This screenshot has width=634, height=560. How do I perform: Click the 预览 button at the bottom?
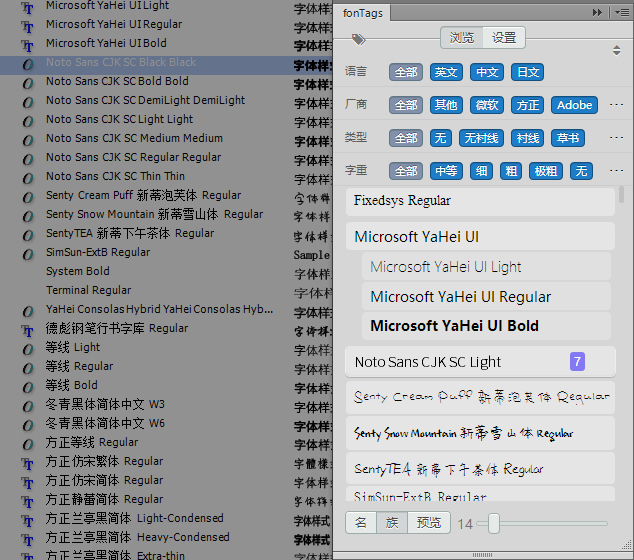(x=429, y=522)
